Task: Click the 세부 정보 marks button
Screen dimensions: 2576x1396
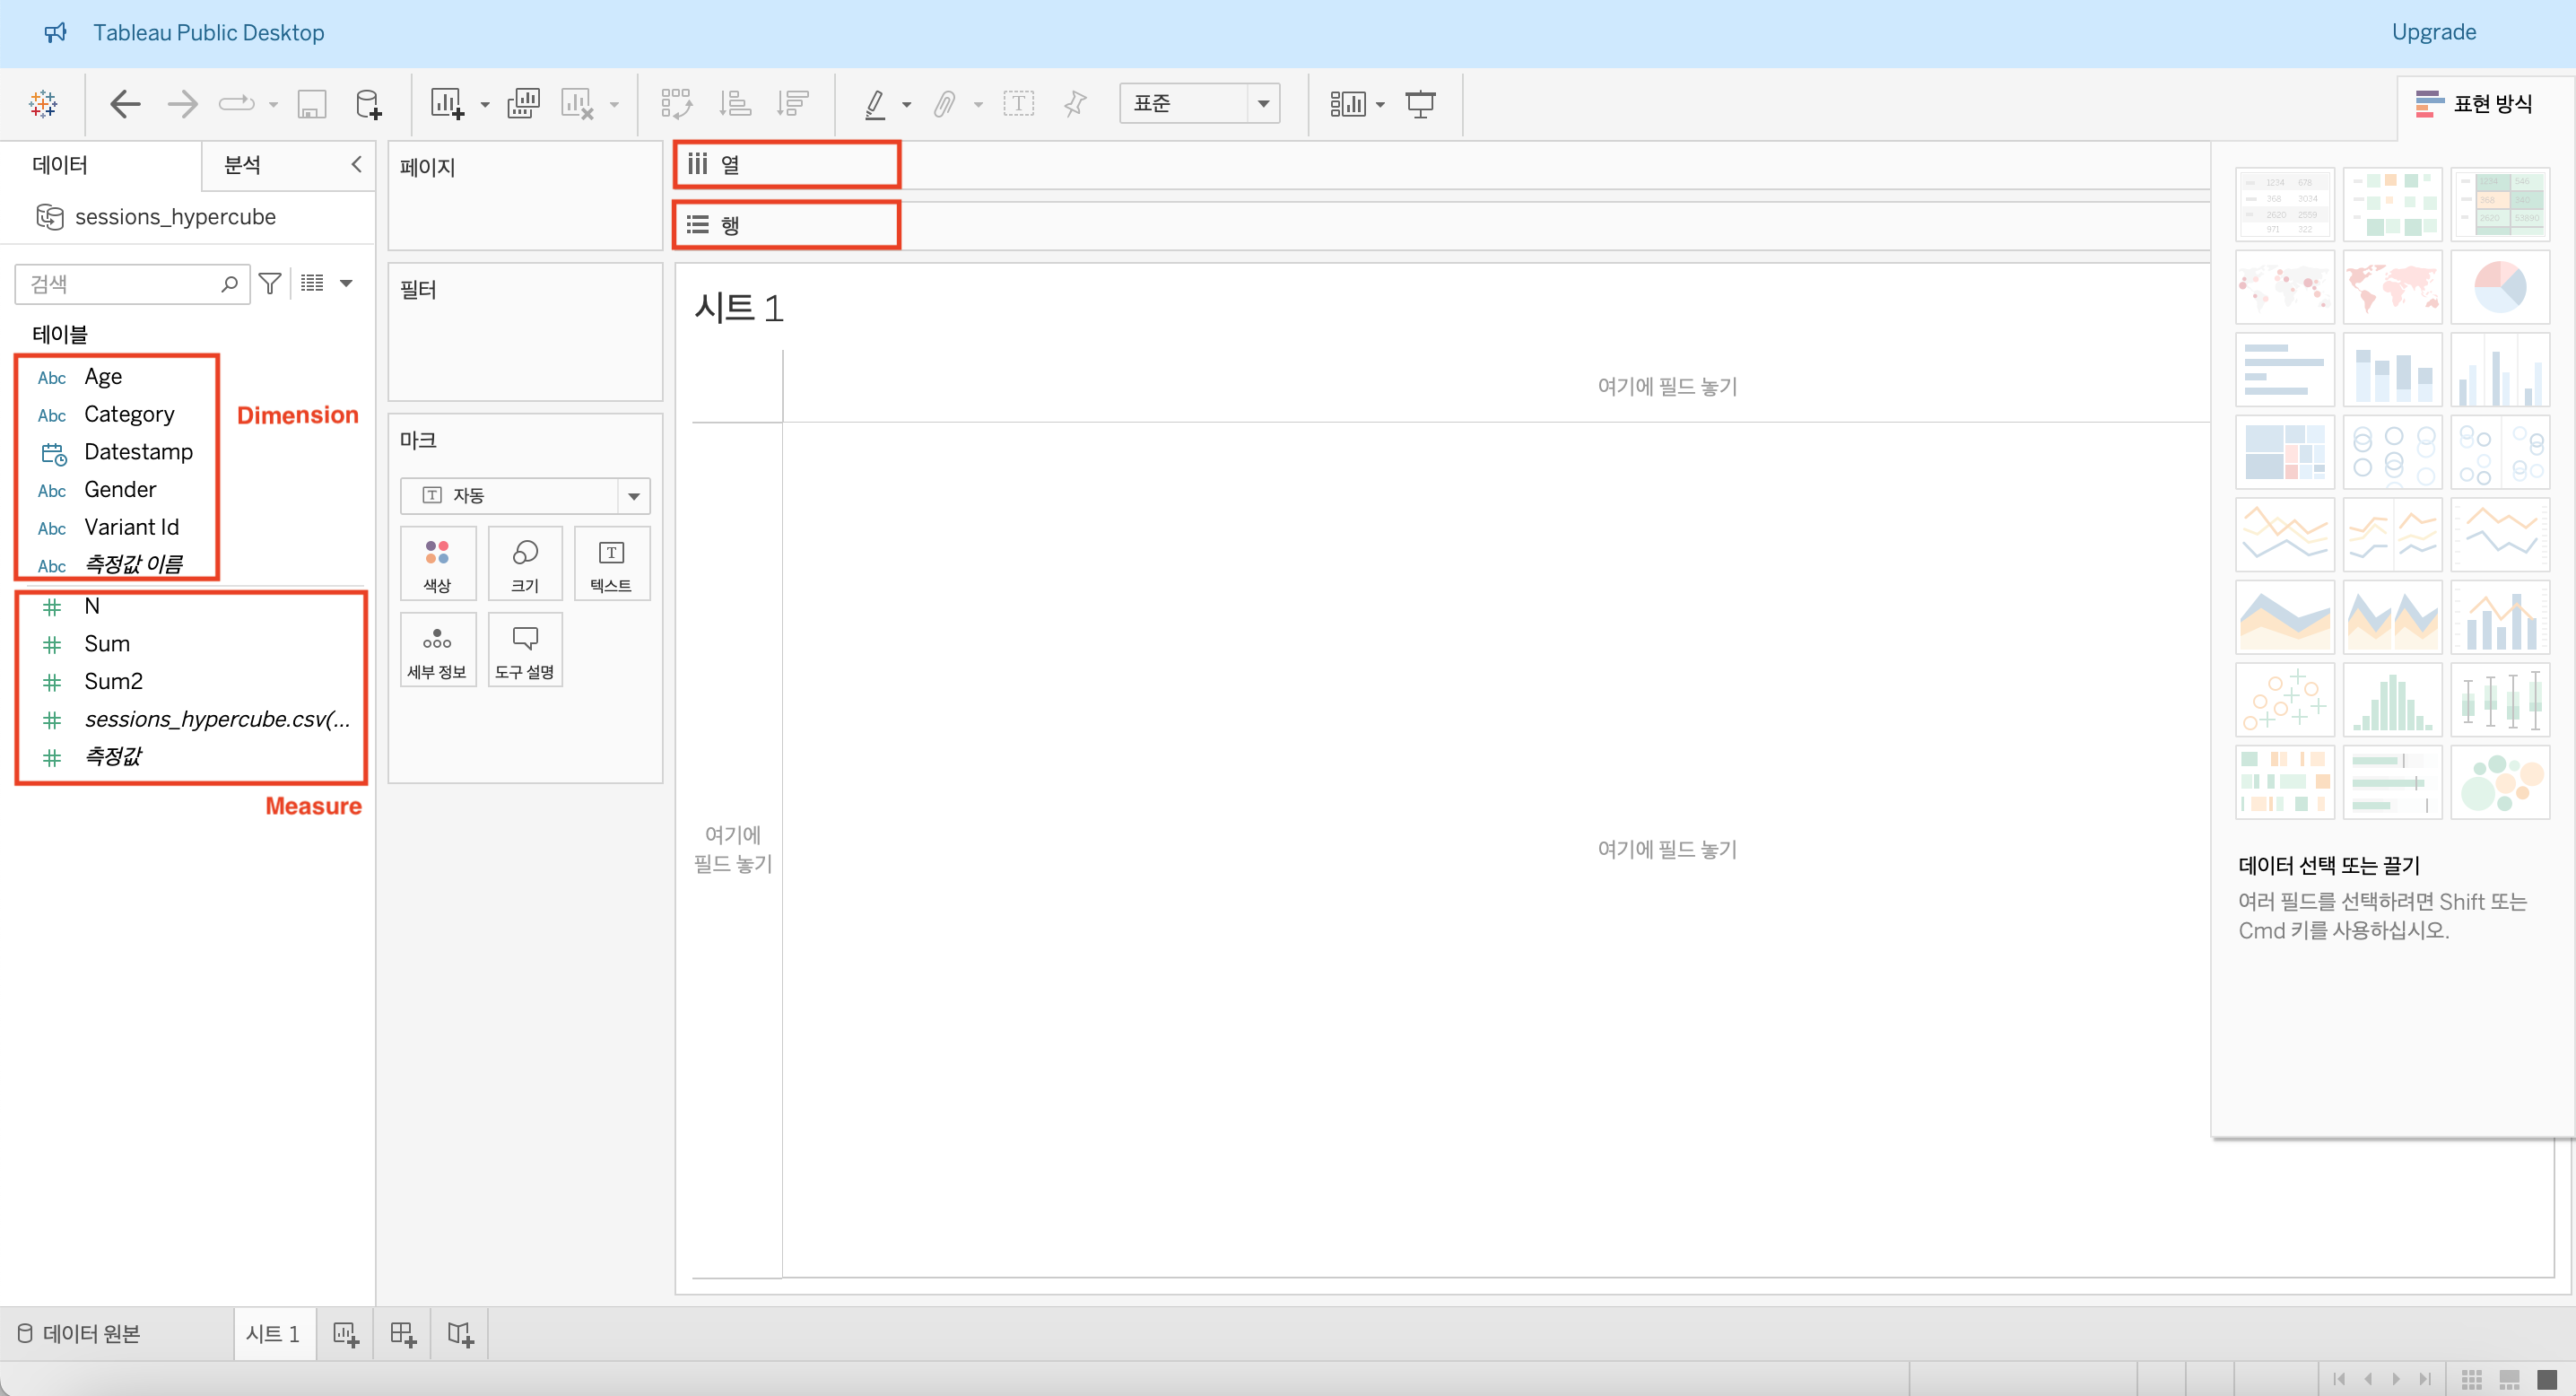Action: point(437,651)
